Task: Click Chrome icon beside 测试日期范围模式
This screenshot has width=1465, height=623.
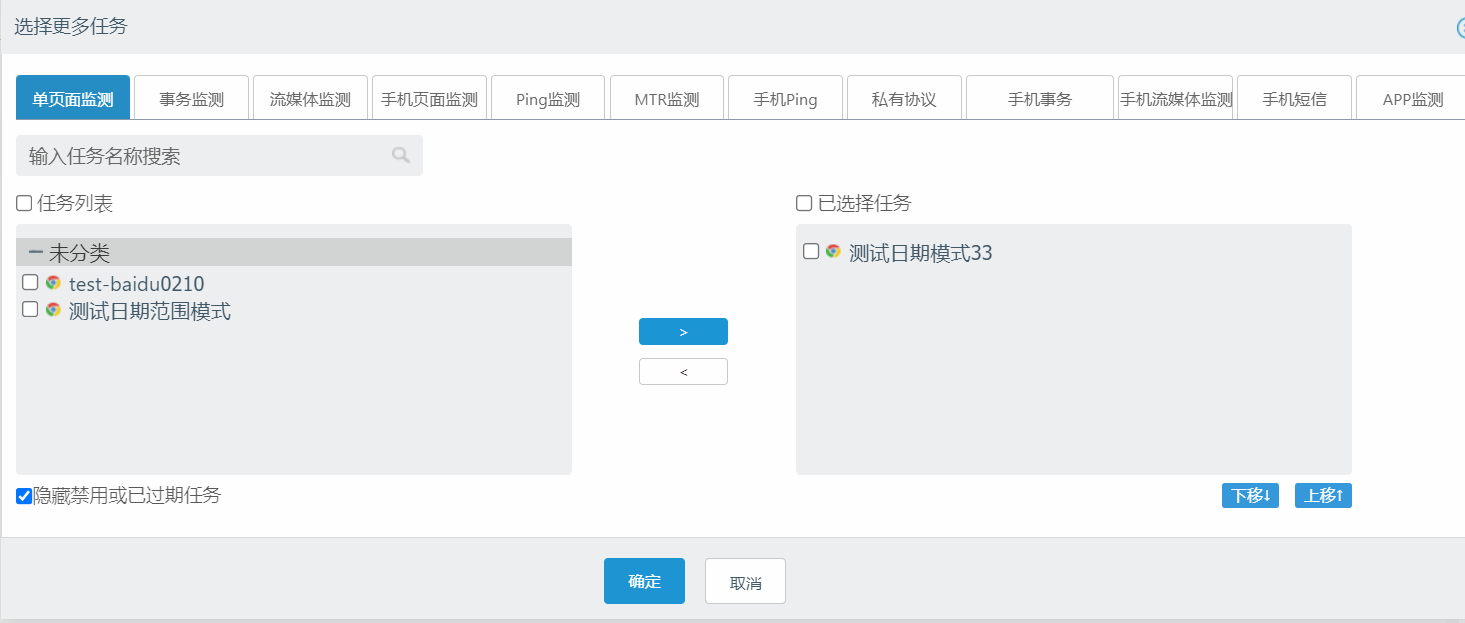Action: [x=53, y=310]
